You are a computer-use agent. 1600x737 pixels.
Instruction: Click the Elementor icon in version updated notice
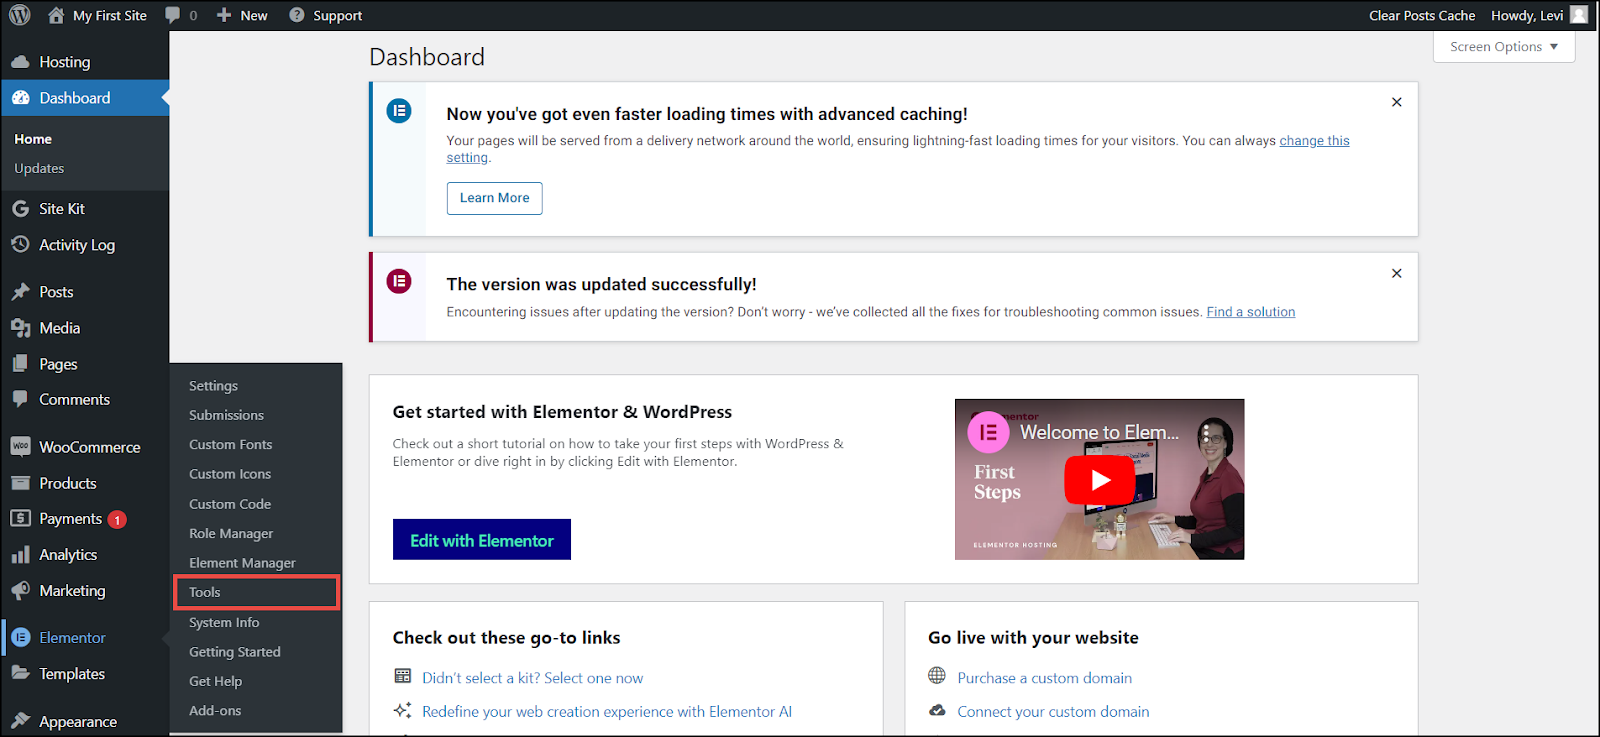click(399, 281)
